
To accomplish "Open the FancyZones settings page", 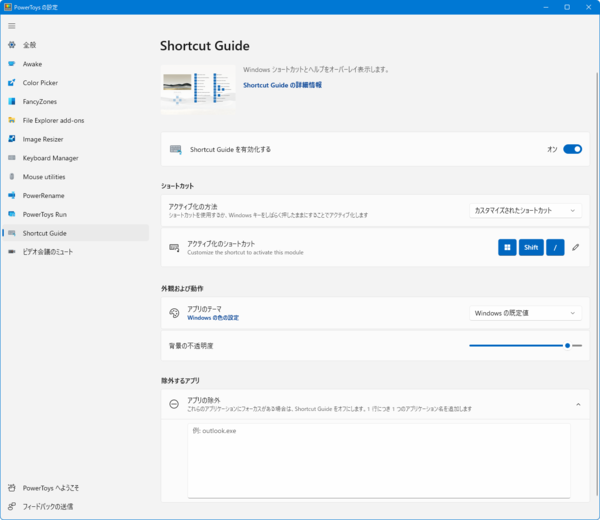I will point(42,102).
